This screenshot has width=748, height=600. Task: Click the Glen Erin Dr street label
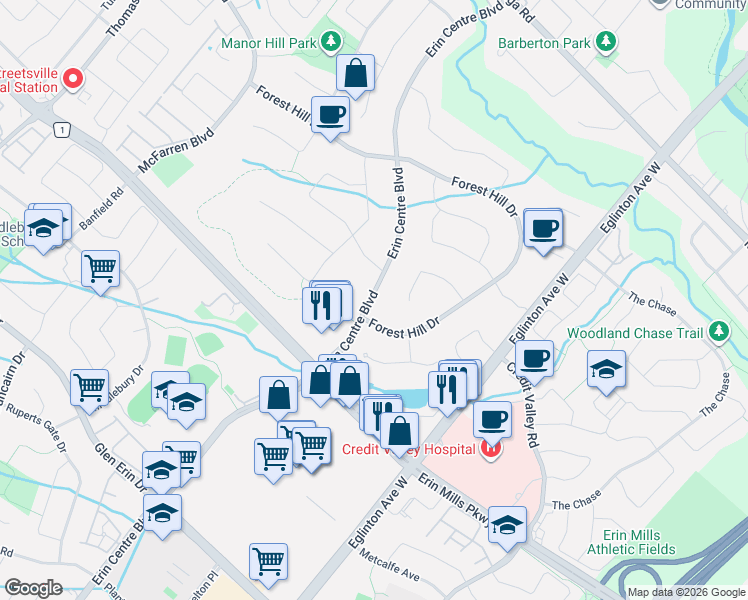120,468
